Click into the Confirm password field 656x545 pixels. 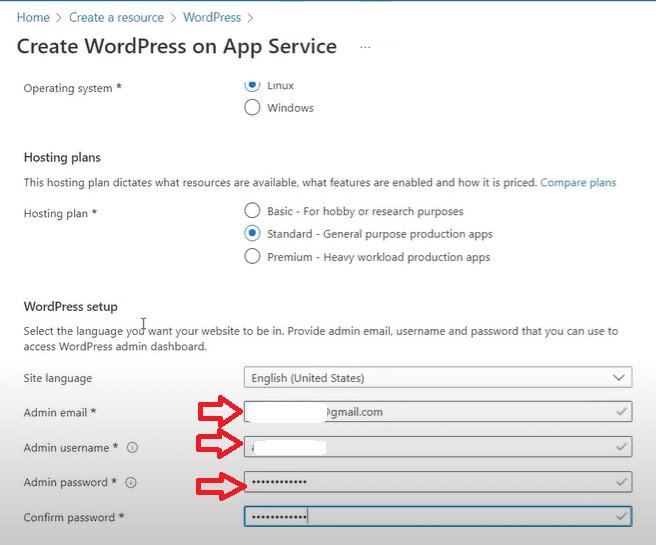(438, 517)
